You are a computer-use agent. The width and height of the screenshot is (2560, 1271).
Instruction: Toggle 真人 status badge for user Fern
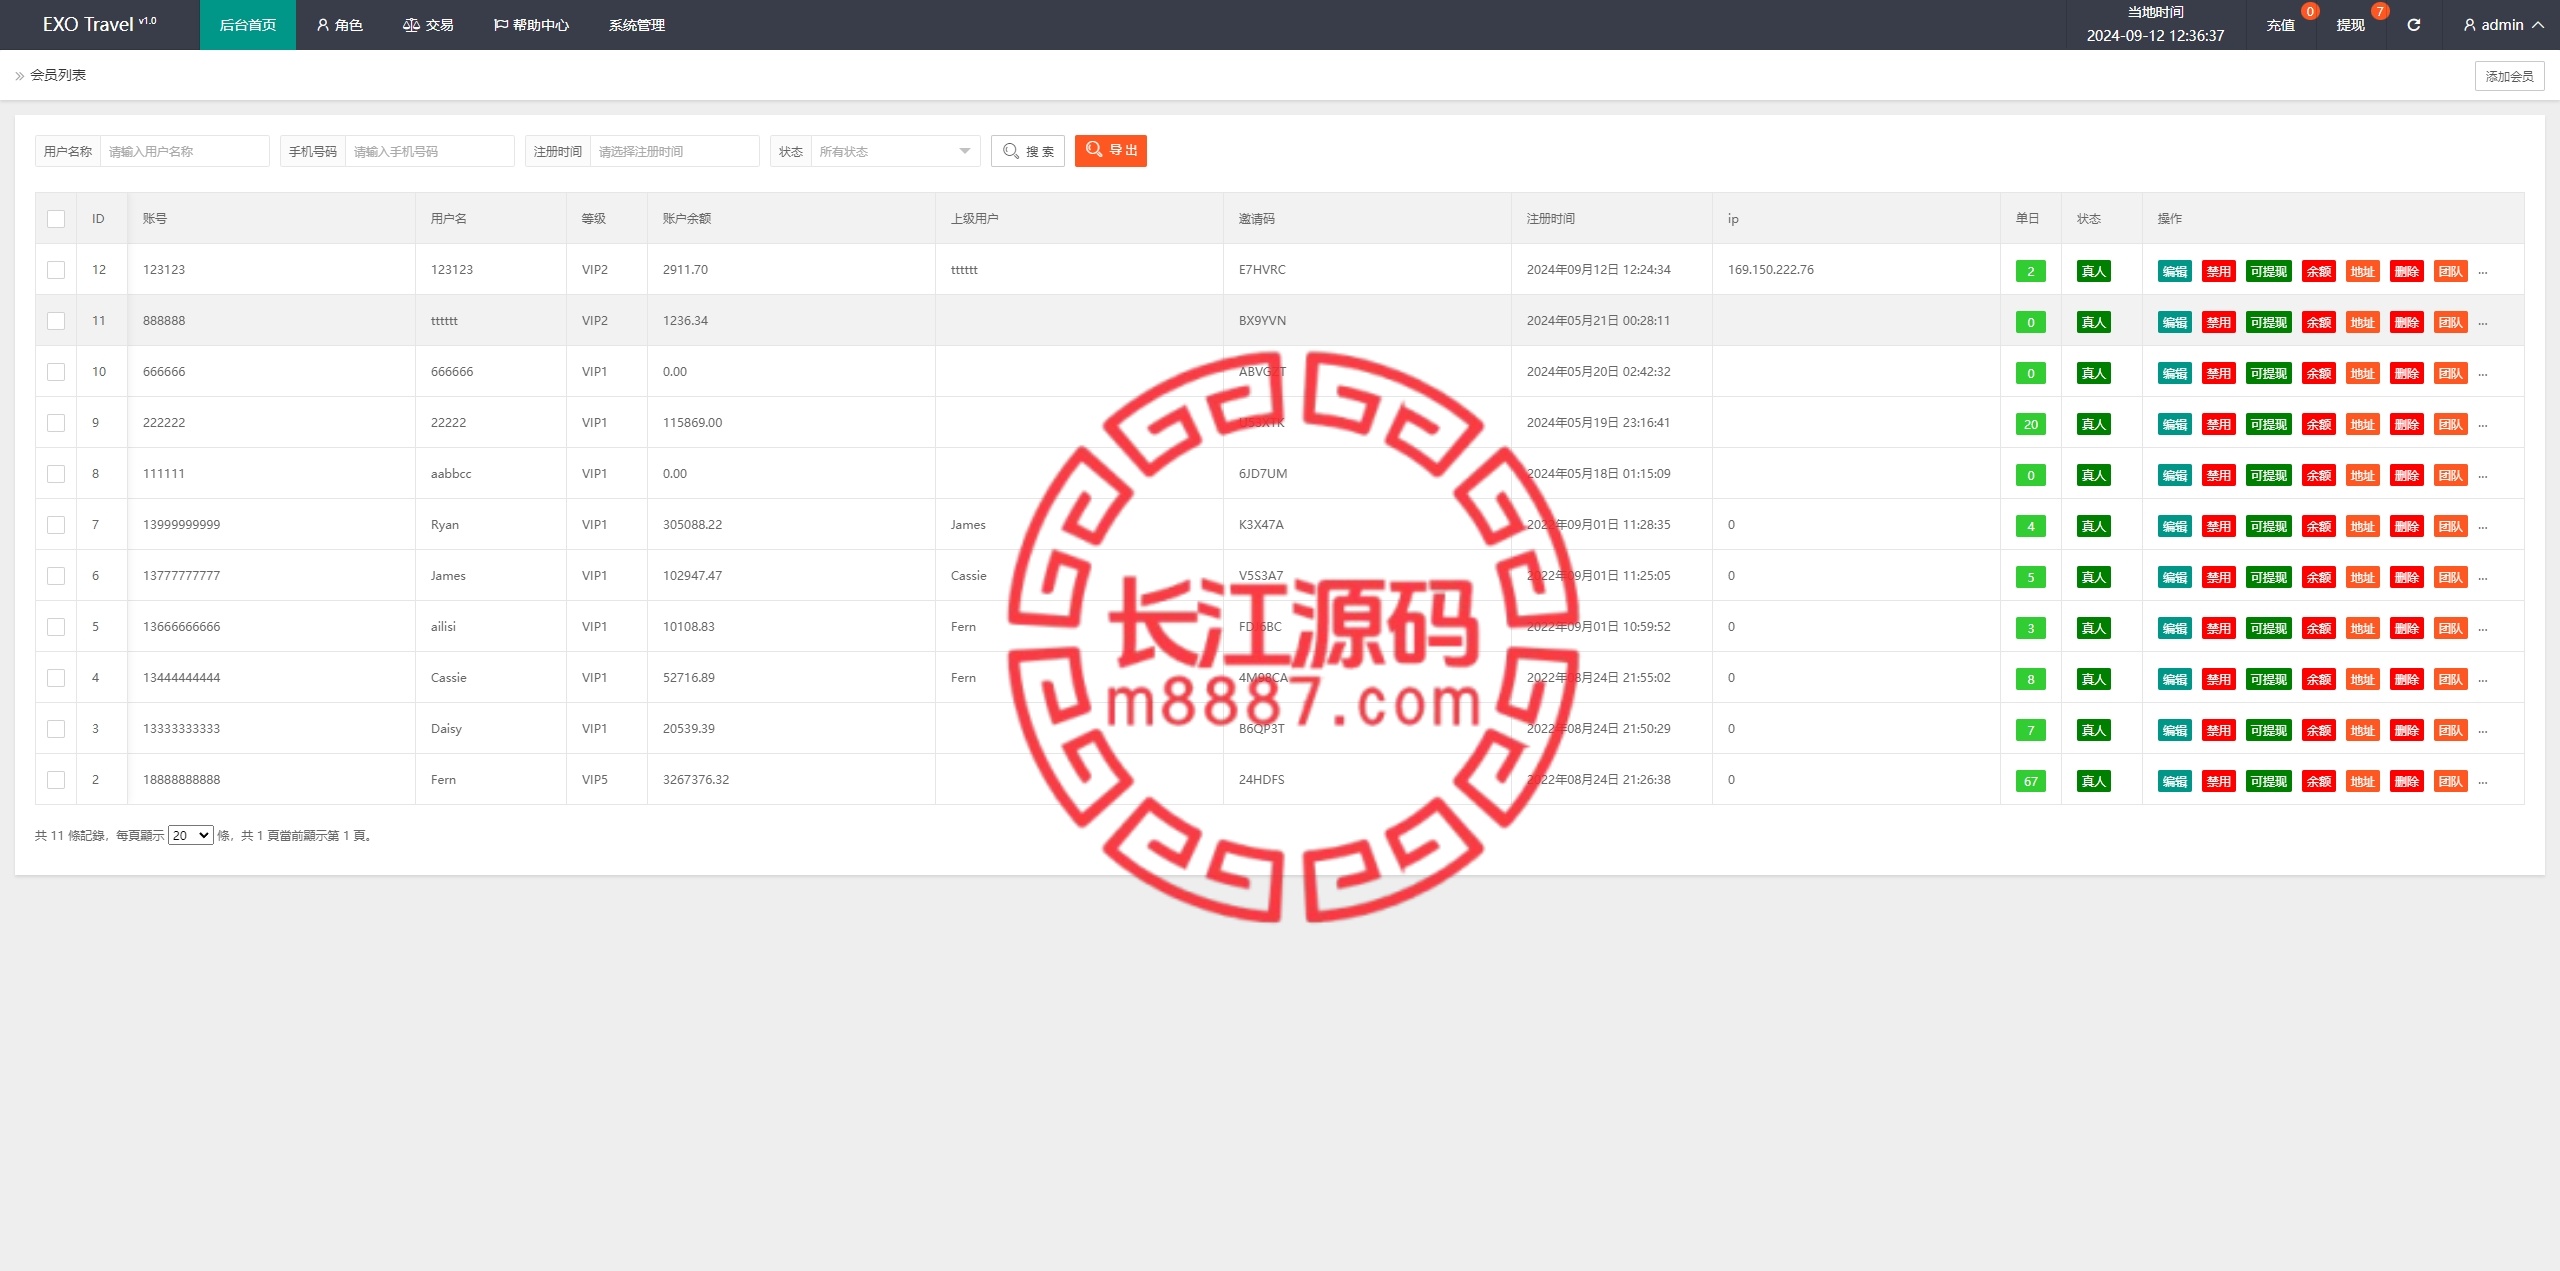(2093, 781)
